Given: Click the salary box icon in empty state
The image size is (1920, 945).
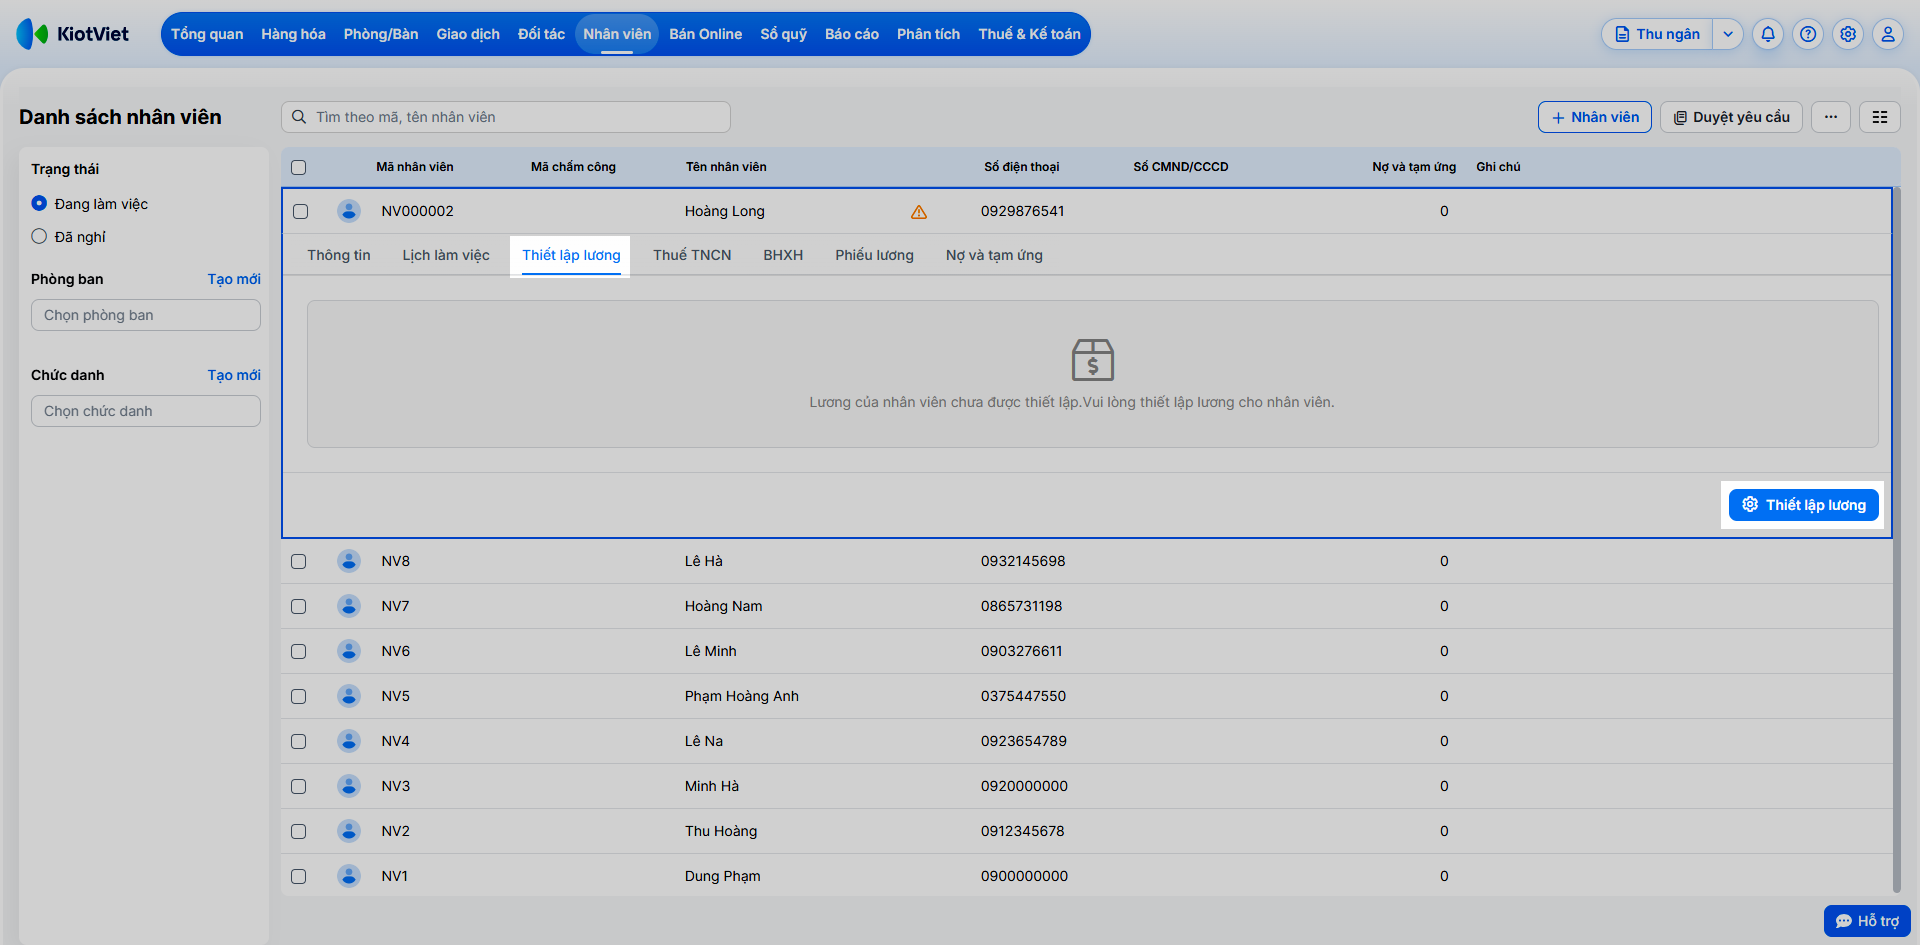Looking at the screenshot, I should pyautogui.click(x=1093, y=360).
